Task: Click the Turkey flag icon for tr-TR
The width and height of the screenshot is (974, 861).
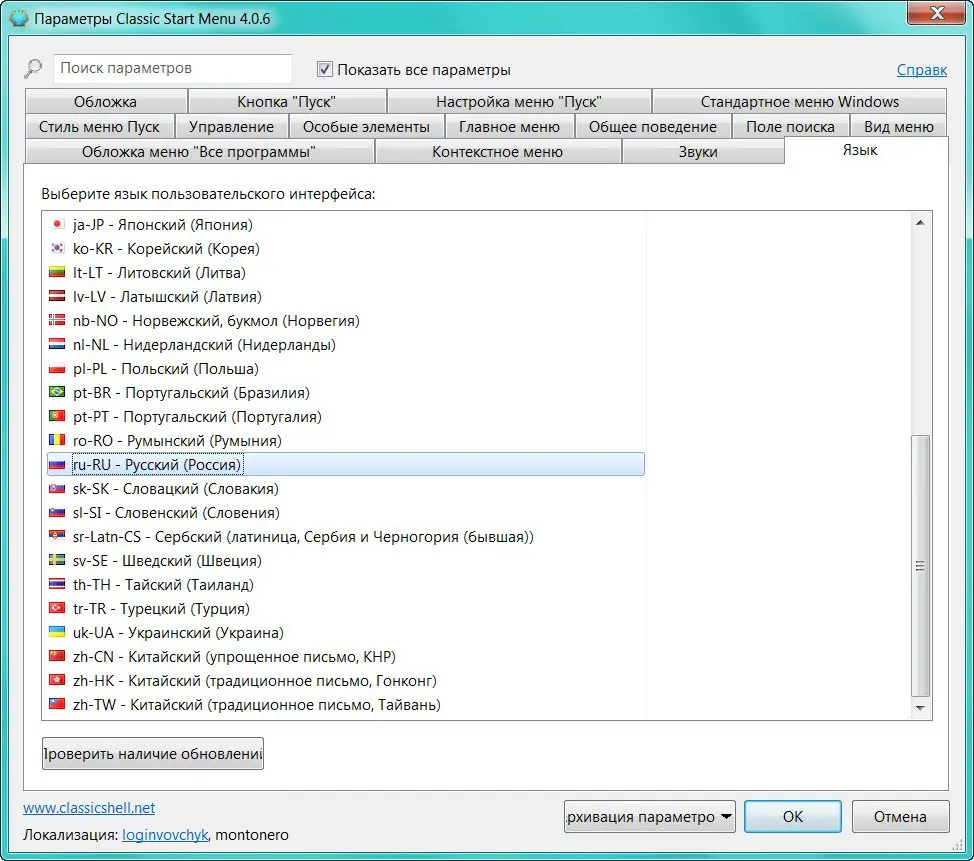Action: (x=57, y=608)
